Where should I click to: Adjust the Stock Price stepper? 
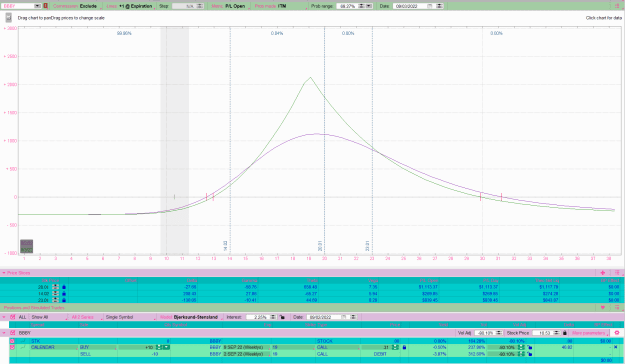[557, 333]
